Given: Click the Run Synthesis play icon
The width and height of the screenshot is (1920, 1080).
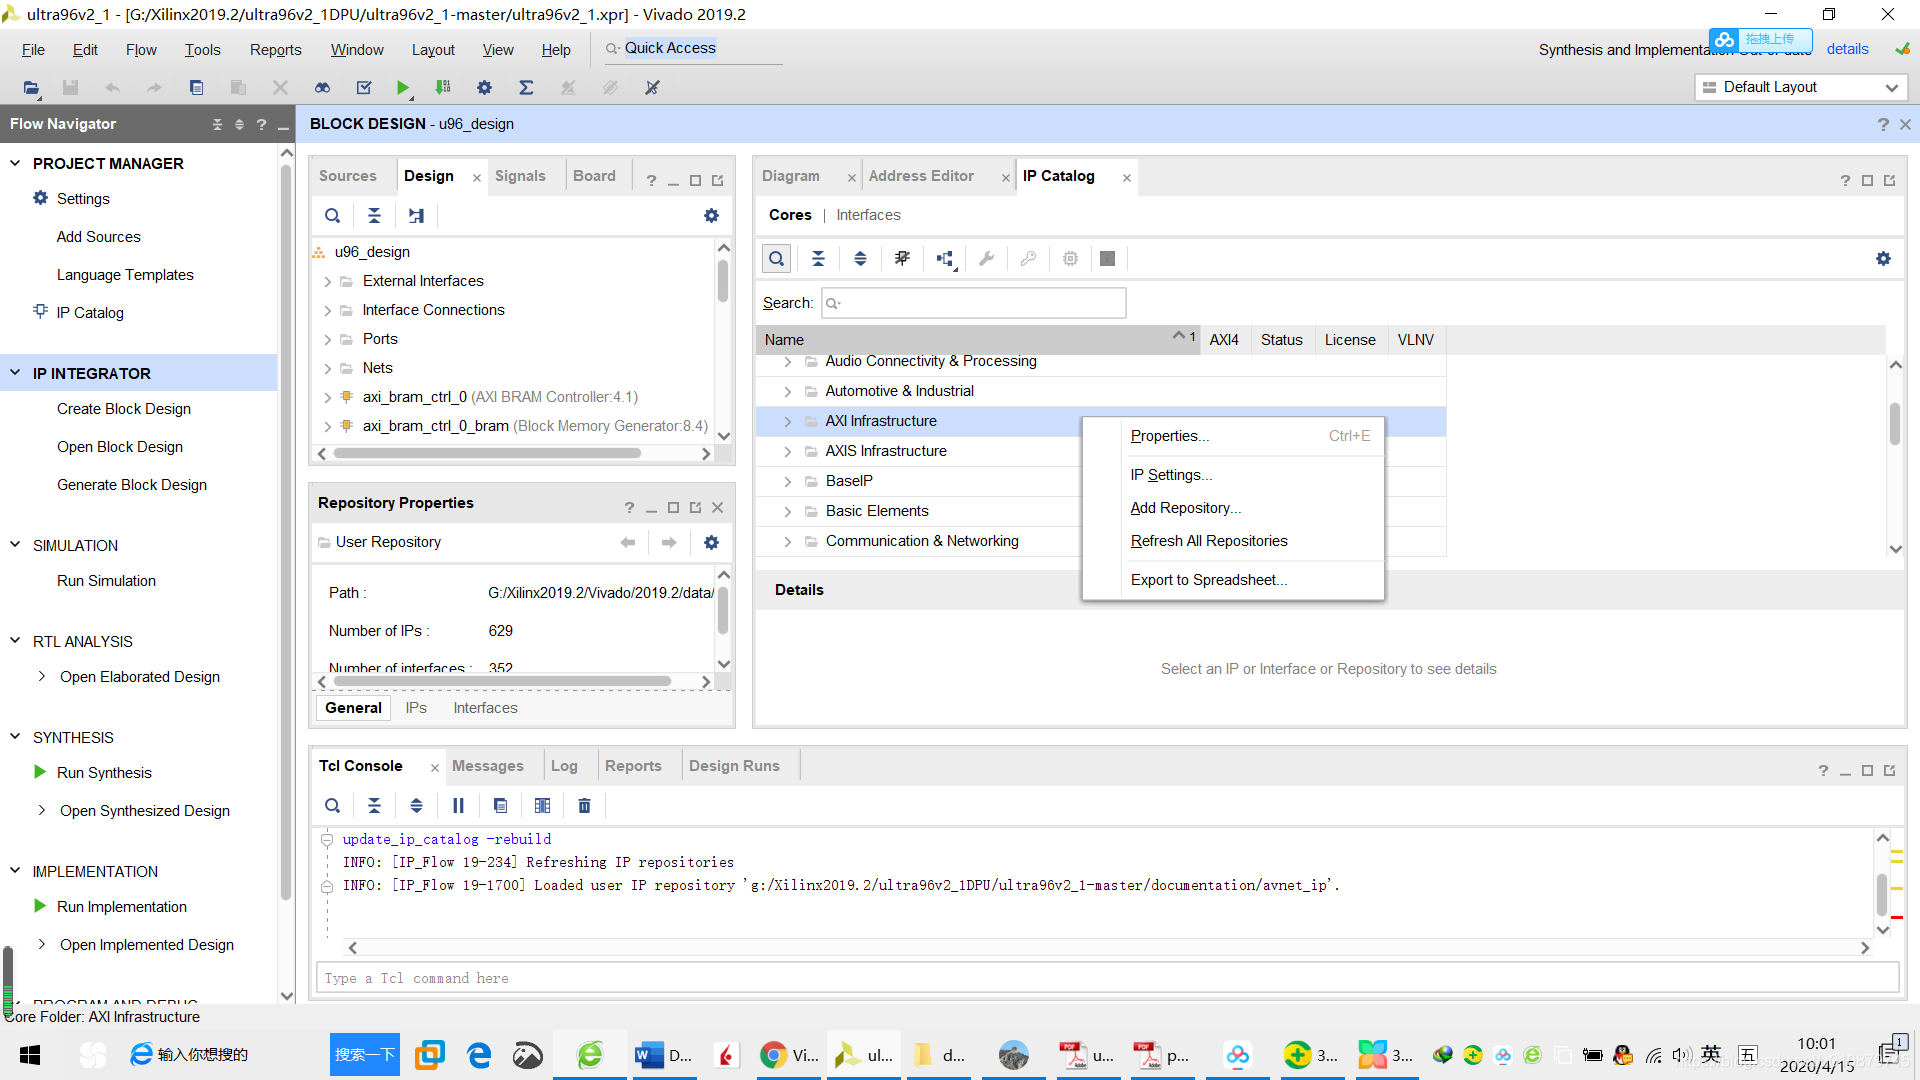Looking at the screenshot, I should [x=40, y=771].
